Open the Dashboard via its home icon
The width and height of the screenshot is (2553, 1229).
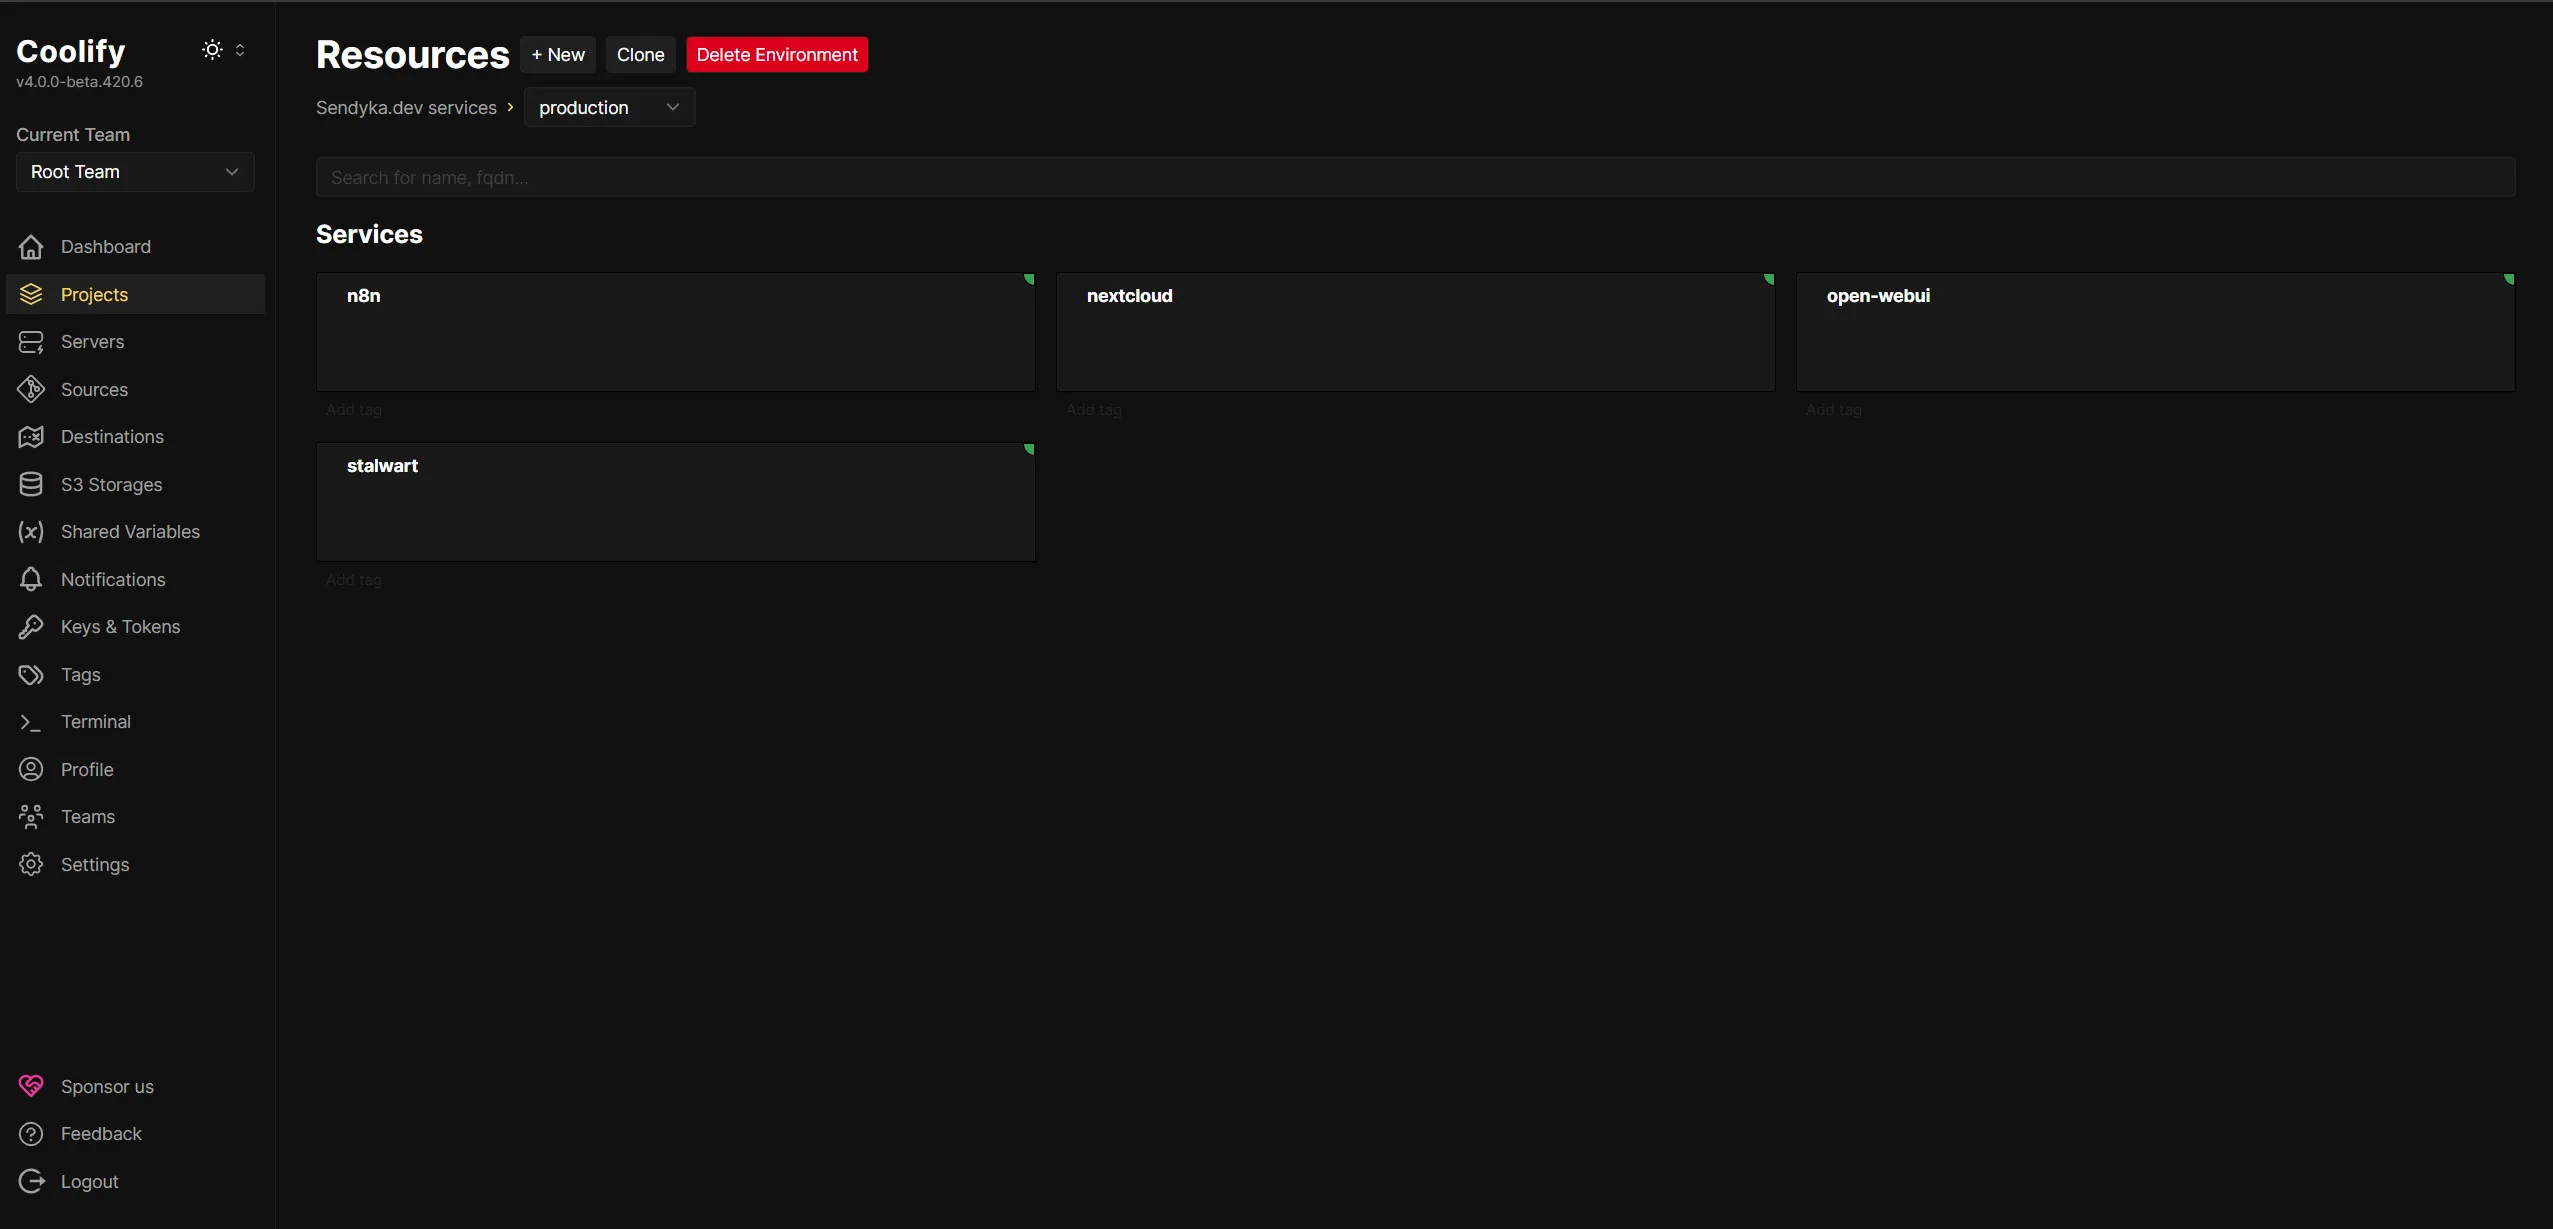click(31, 246)
